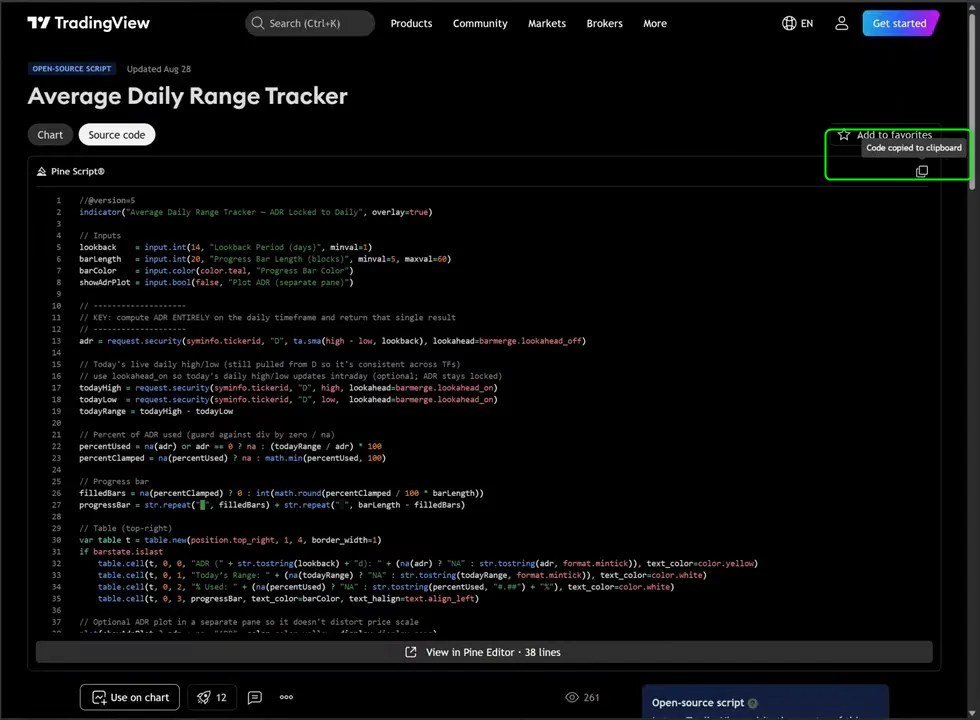Switch to the Chart tab
Screen dimensions: 980x720
(50, 134)
